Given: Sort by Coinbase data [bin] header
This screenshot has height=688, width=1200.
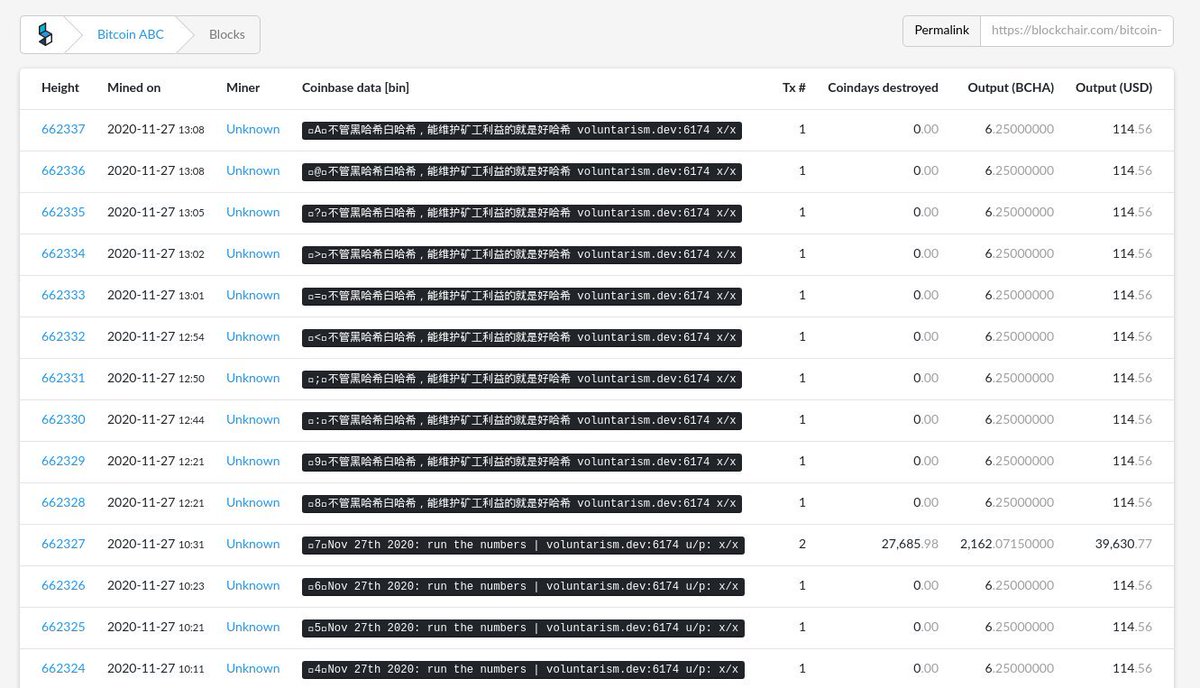Looking at the screenshot, I should tap(355, 88).
